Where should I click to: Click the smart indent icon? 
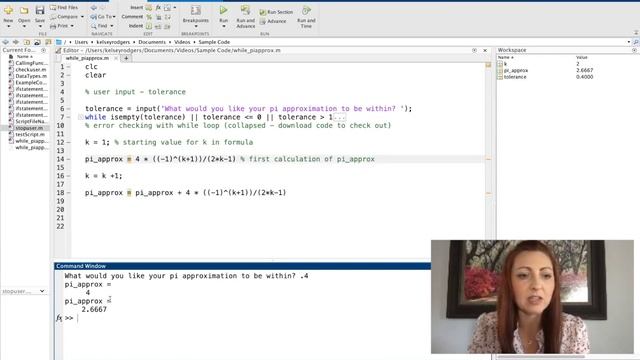(149, 26)
